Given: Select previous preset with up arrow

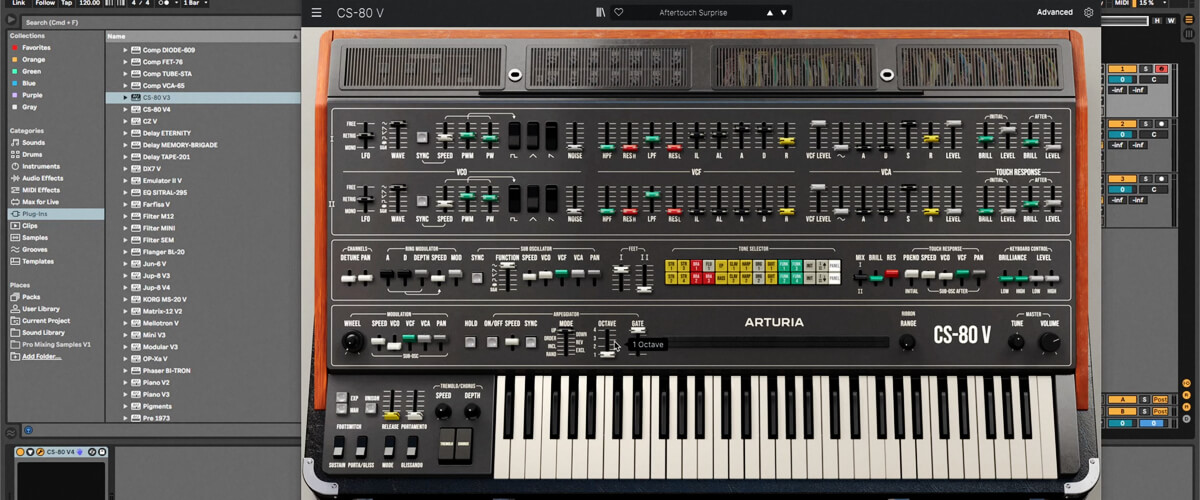Looking at the screenshot, I should pos(769,13).
